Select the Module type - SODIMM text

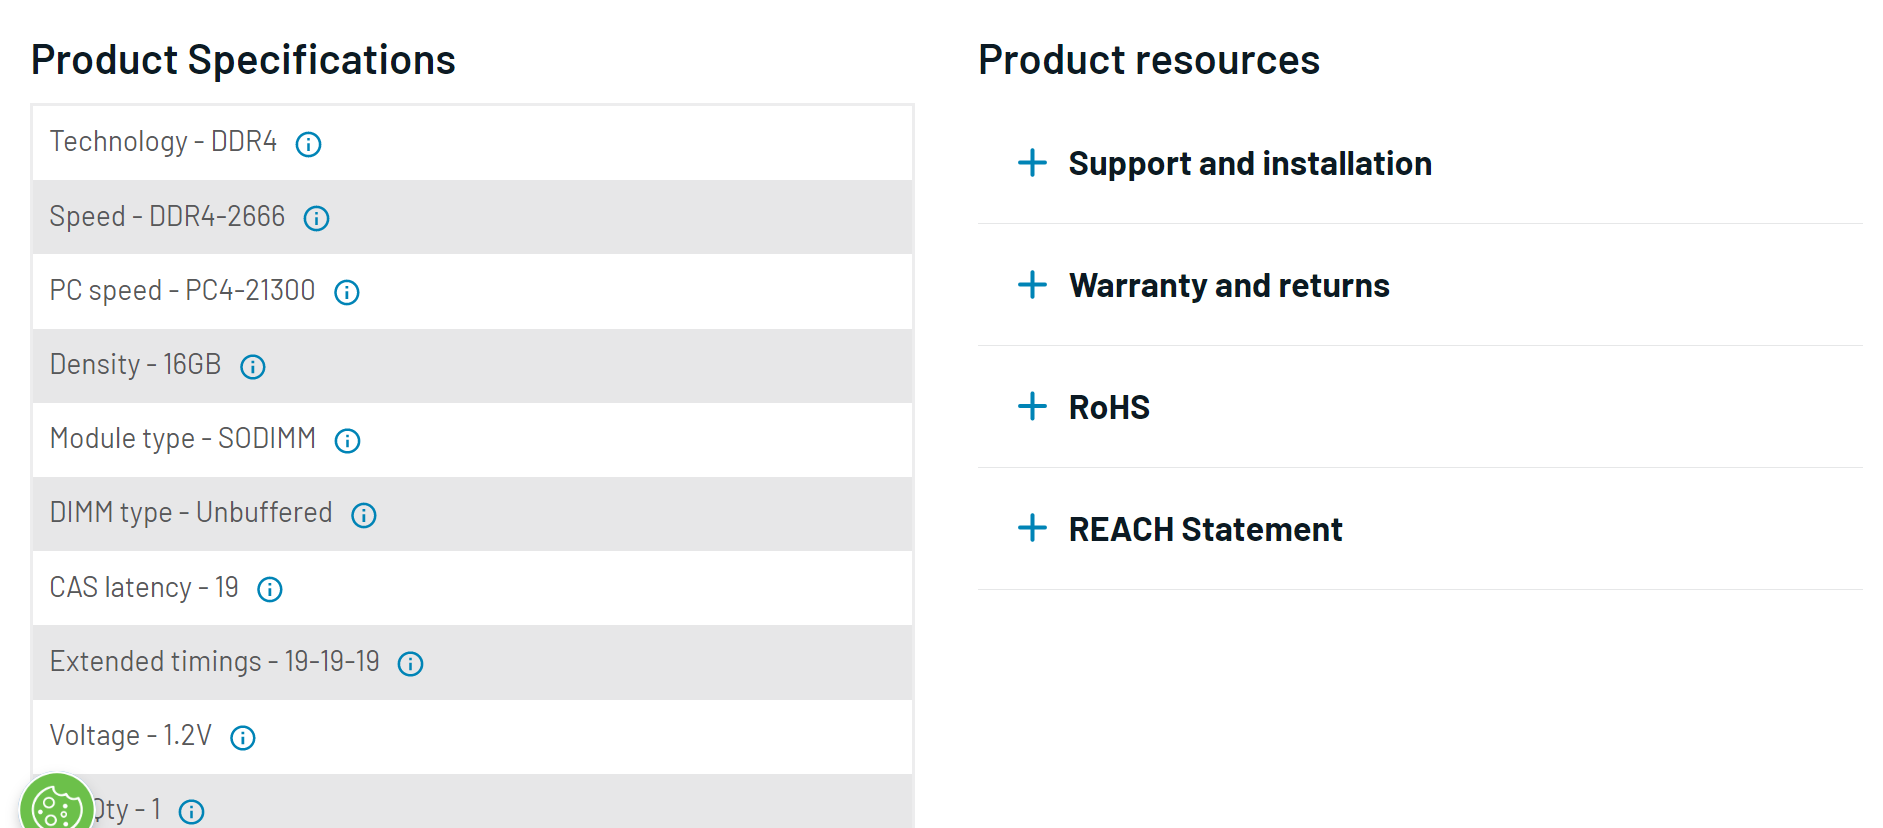pyautogui.click(x=183, y=438)
